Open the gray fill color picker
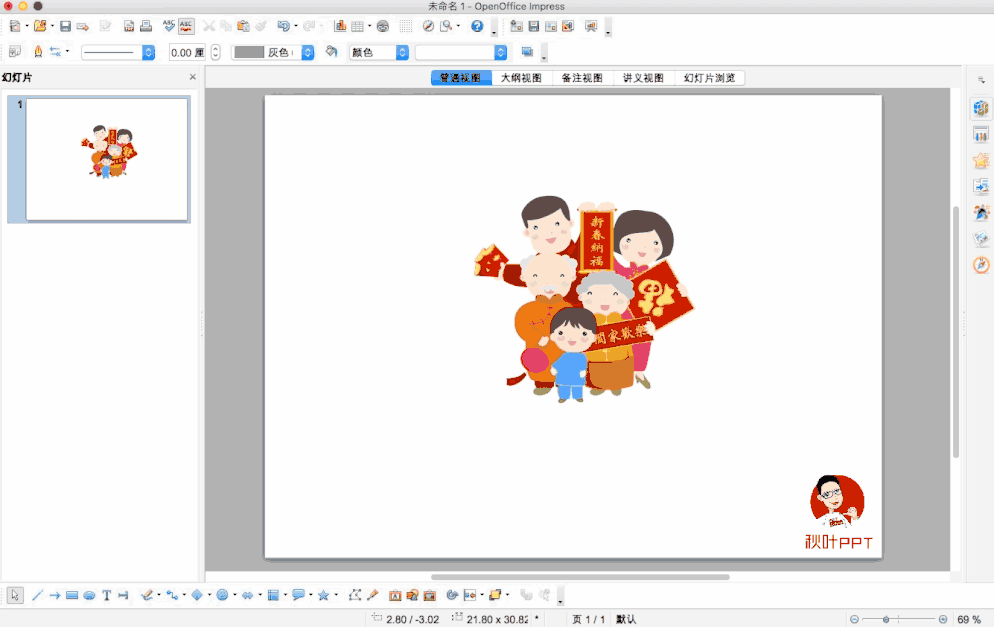 coord(307,52)
